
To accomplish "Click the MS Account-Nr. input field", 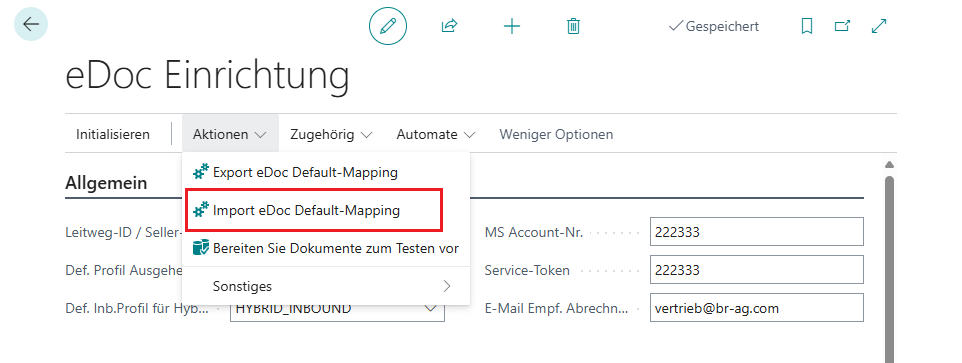I will (x=756, y=232).
